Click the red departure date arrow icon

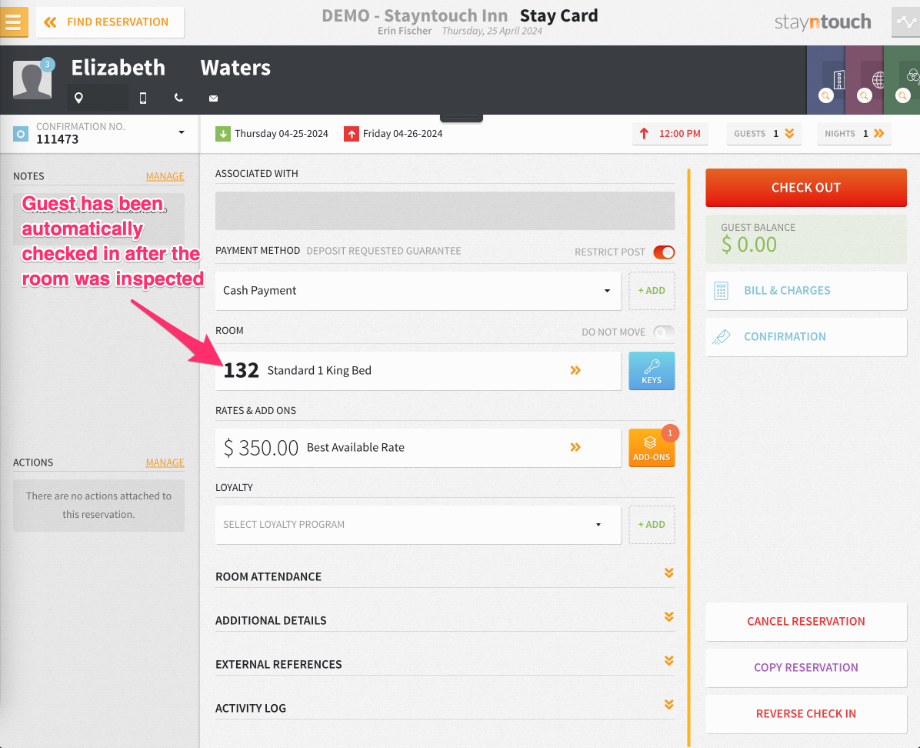[351, 134]
